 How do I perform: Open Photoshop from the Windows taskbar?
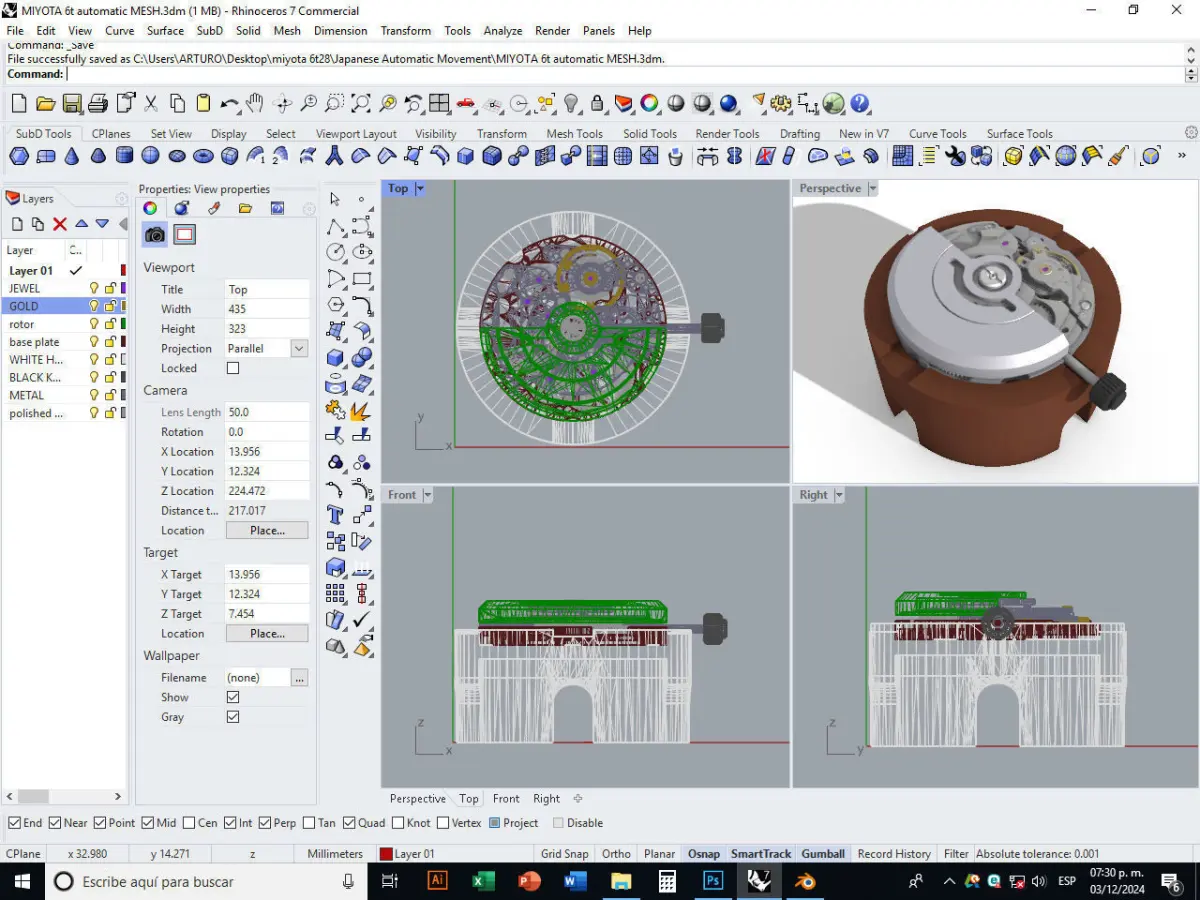click(712, 881)
